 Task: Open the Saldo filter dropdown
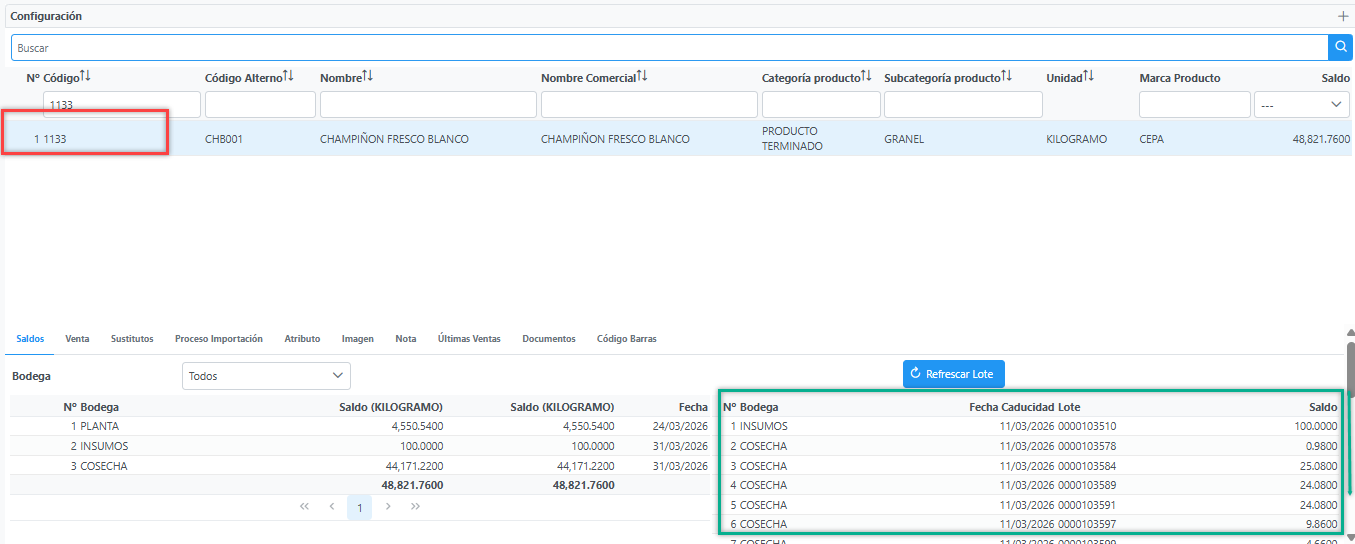(1302, 105)
